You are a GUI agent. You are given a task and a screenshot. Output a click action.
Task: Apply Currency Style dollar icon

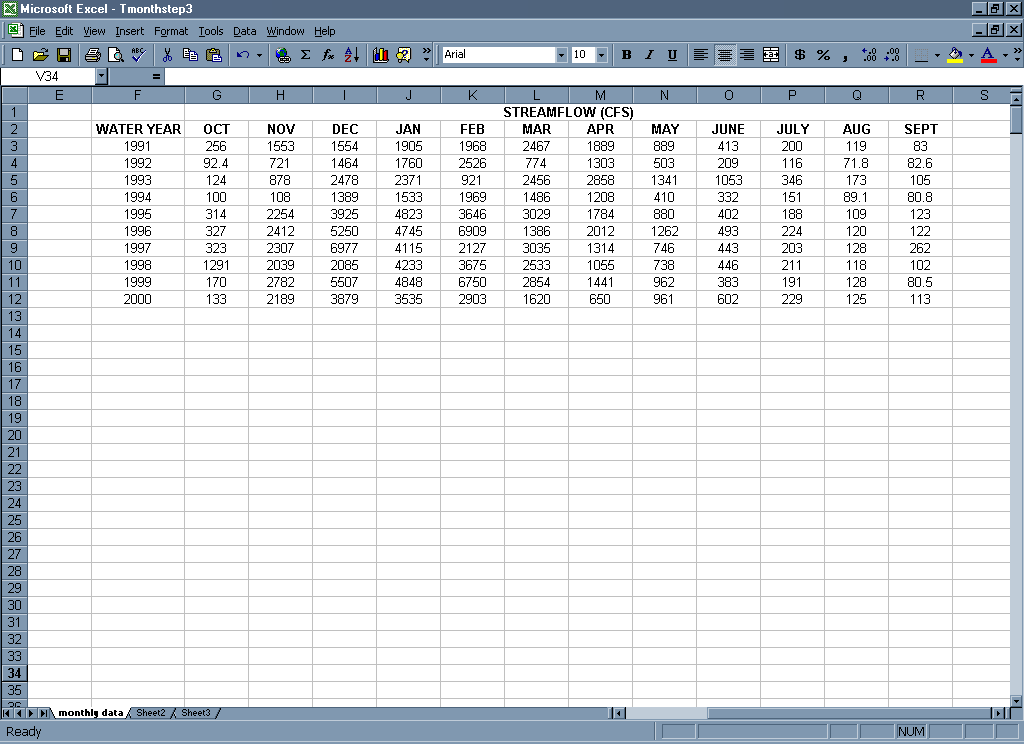pyautogui.click(x=800, y=55)
